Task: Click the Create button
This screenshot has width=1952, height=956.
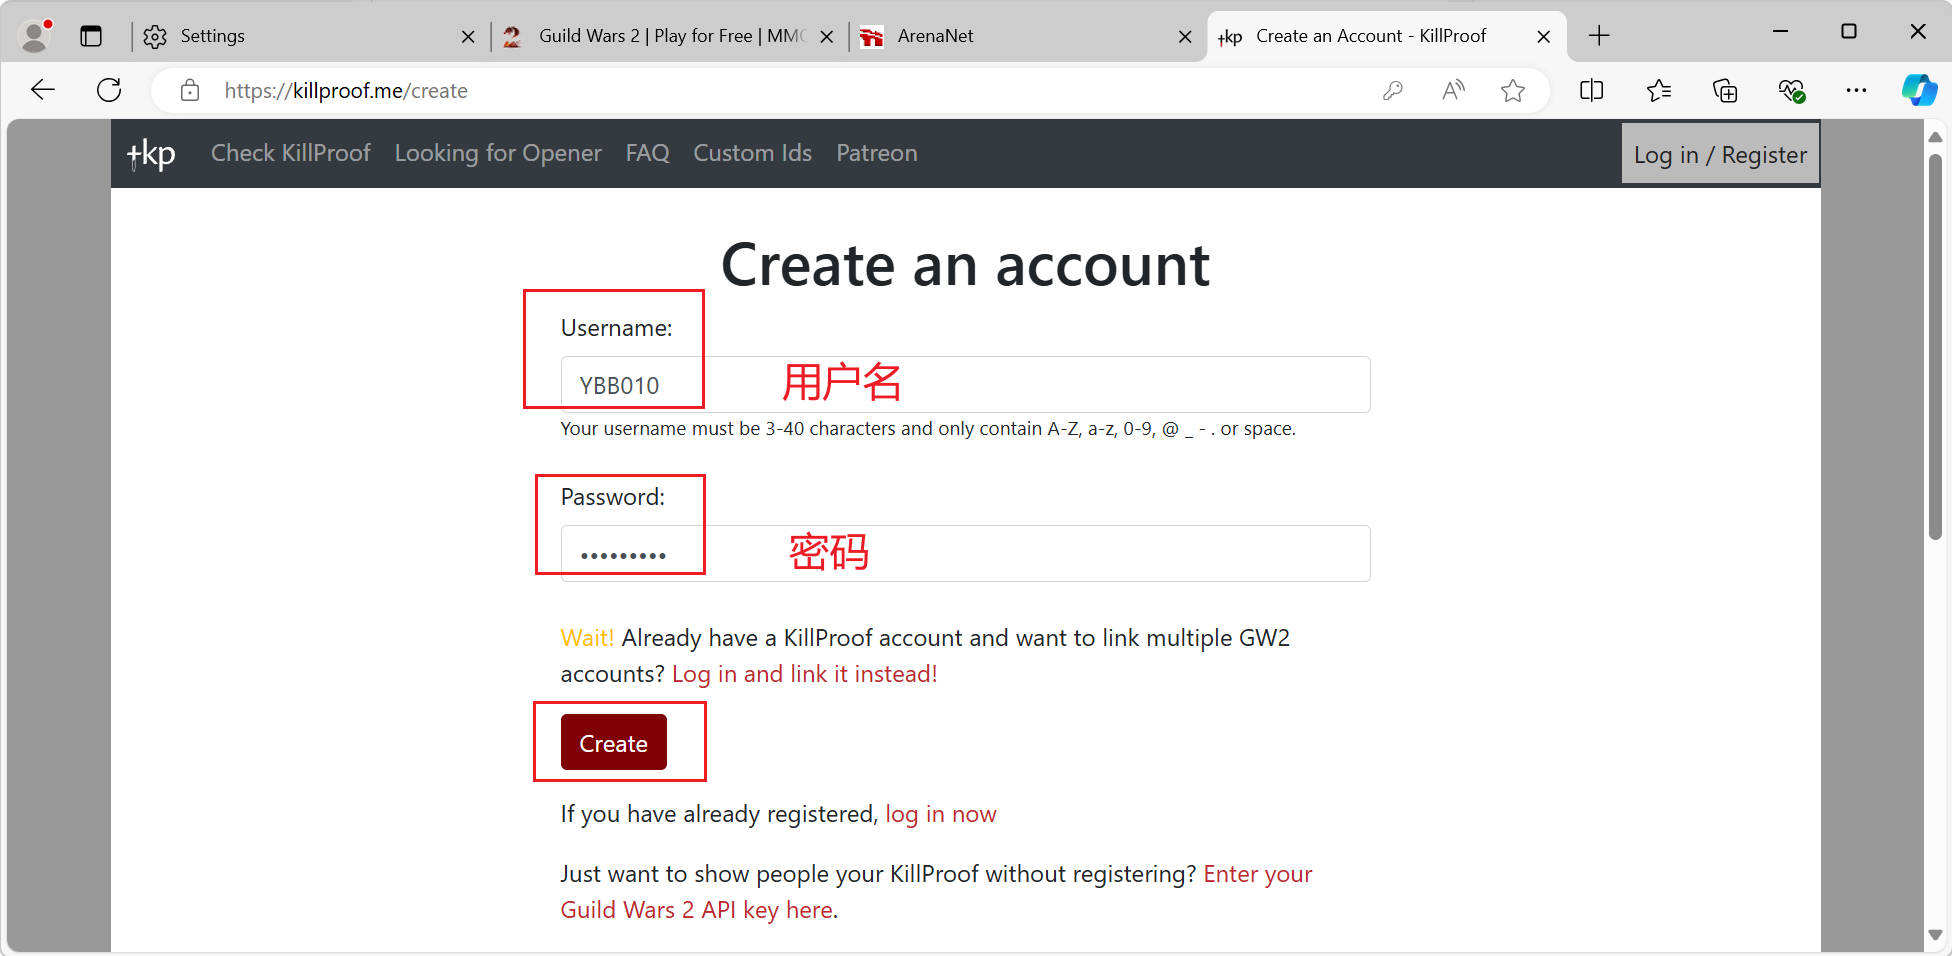Action: [613, 743]
